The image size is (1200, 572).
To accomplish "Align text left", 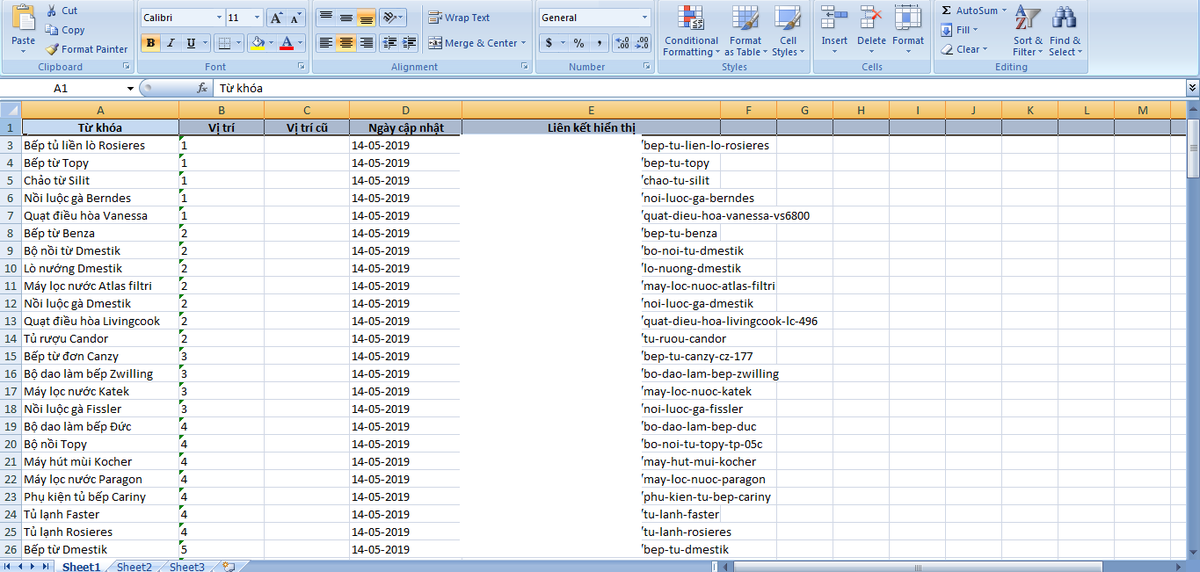I will (326, 43).
